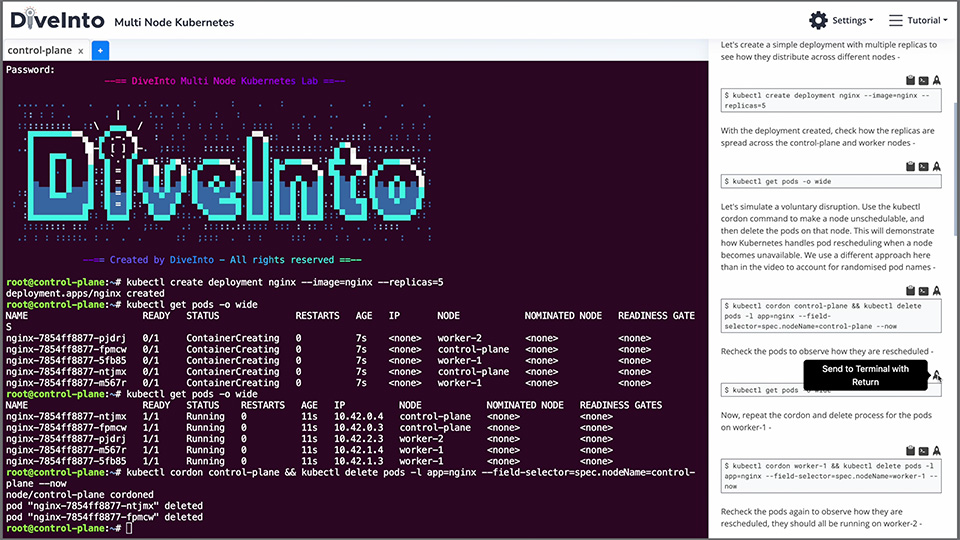Click IP address 10.42.0.3 in terminal
The height and width of the screenshot is (540, 960).
(x=359, y=427)
